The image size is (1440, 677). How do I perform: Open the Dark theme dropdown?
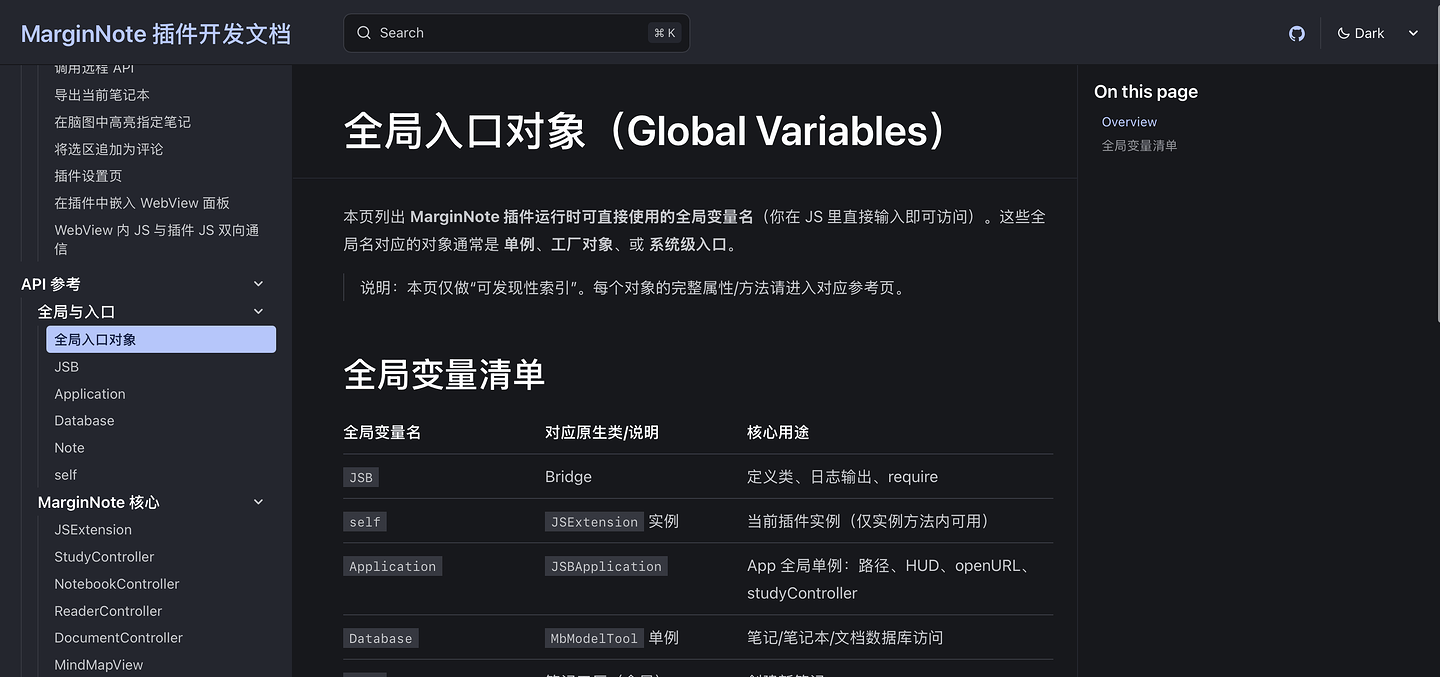click(1378, 33)
